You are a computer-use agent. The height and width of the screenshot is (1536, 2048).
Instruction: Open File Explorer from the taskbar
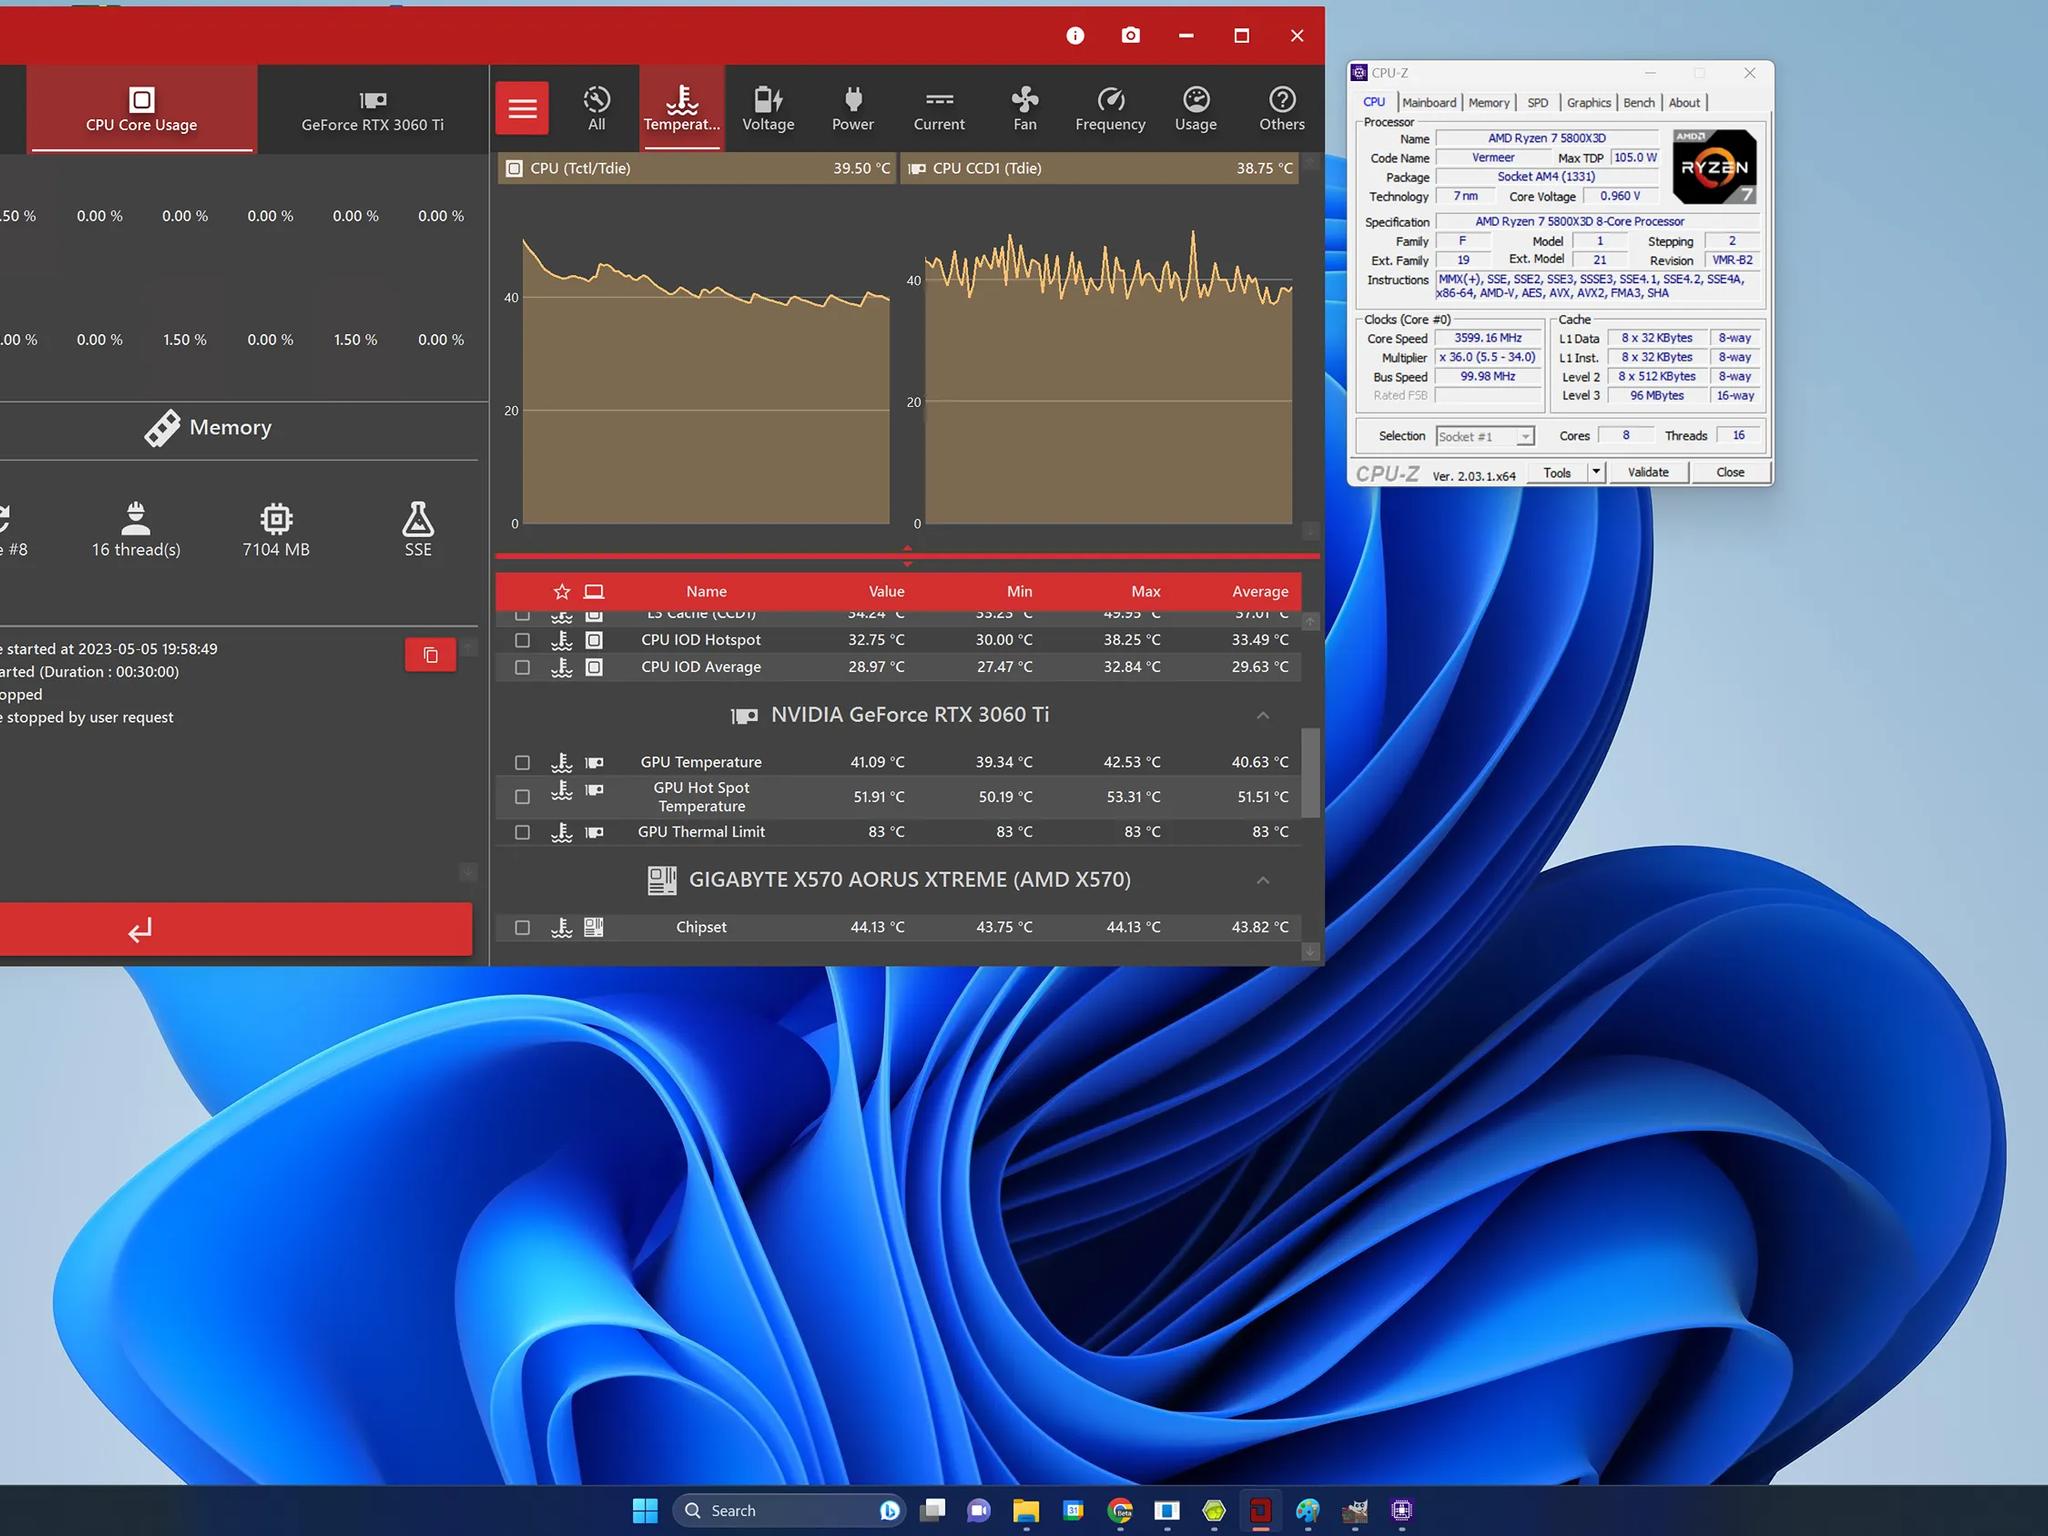coord(1026,1510)
